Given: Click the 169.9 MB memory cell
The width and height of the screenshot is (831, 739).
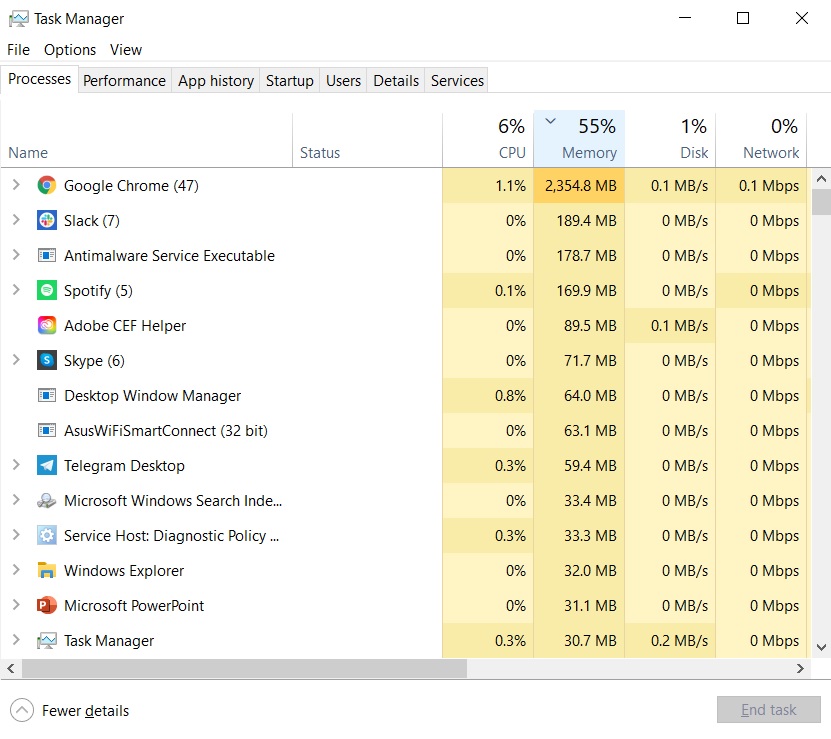Looking at the screenshot, I should 579,291.
